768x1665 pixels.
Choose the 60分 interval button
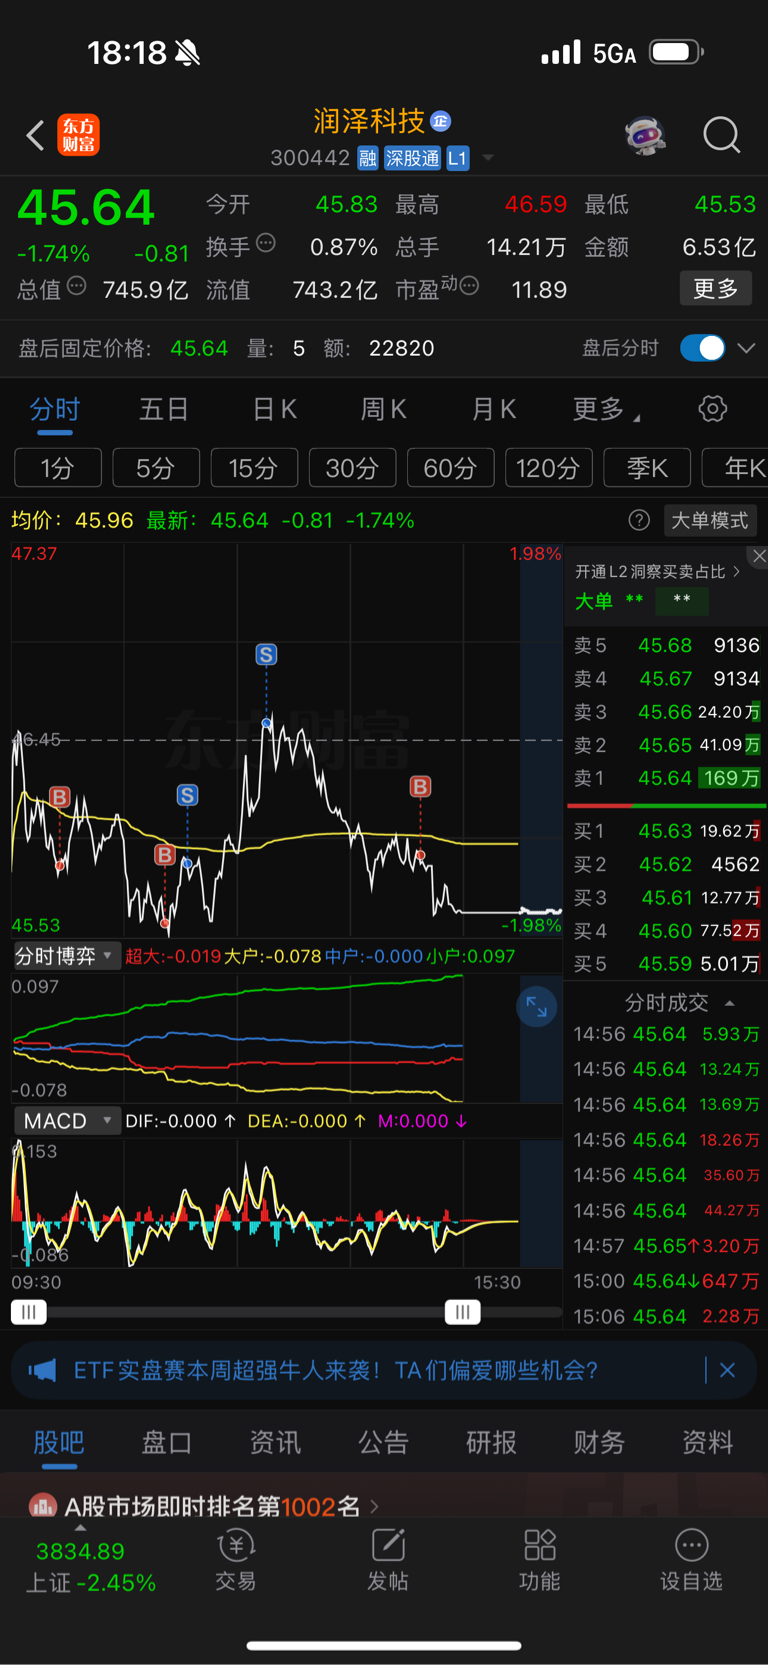pyautogui.click(x=451, y=468)
